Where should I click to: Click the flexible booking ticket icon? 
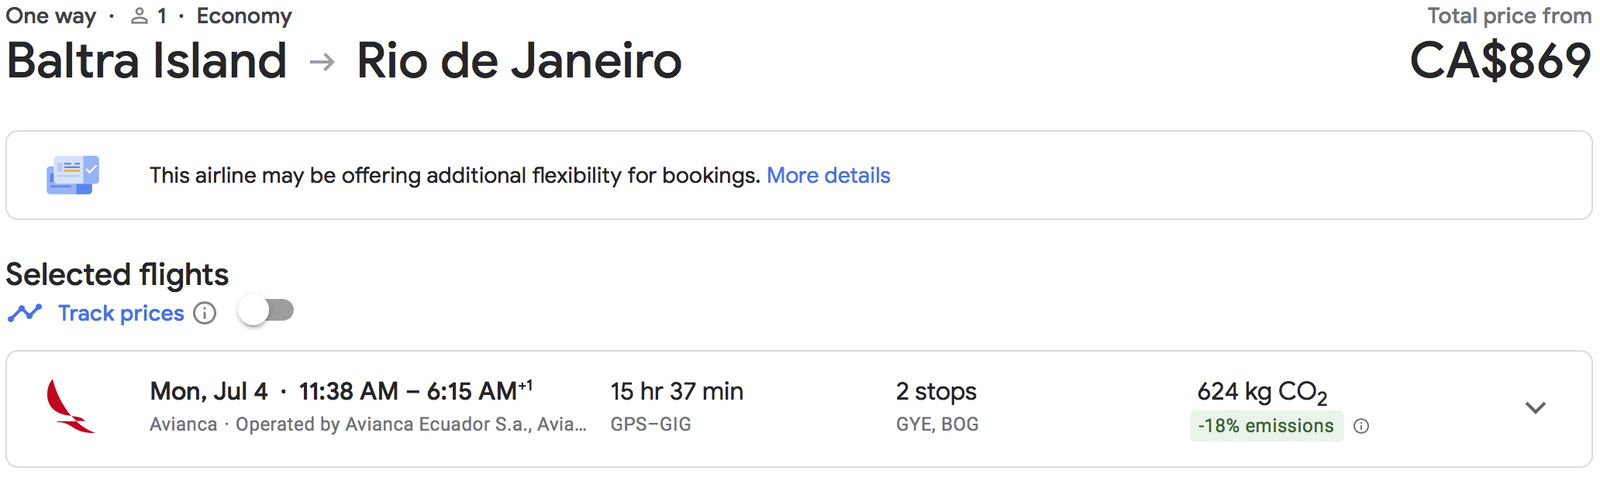(x=72, y=175)
